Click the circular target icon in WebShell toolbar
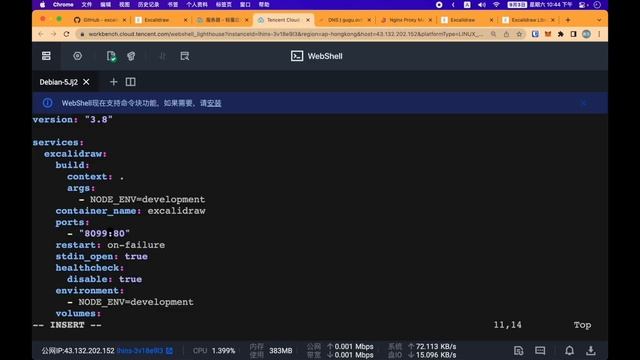 click(x=78, y=56)
